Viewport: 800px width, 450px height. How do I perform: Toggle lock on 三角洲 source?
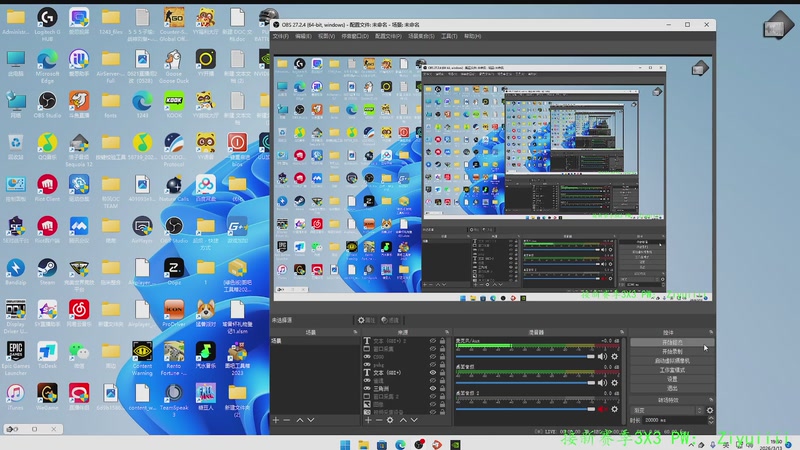[x=442, y=388]
